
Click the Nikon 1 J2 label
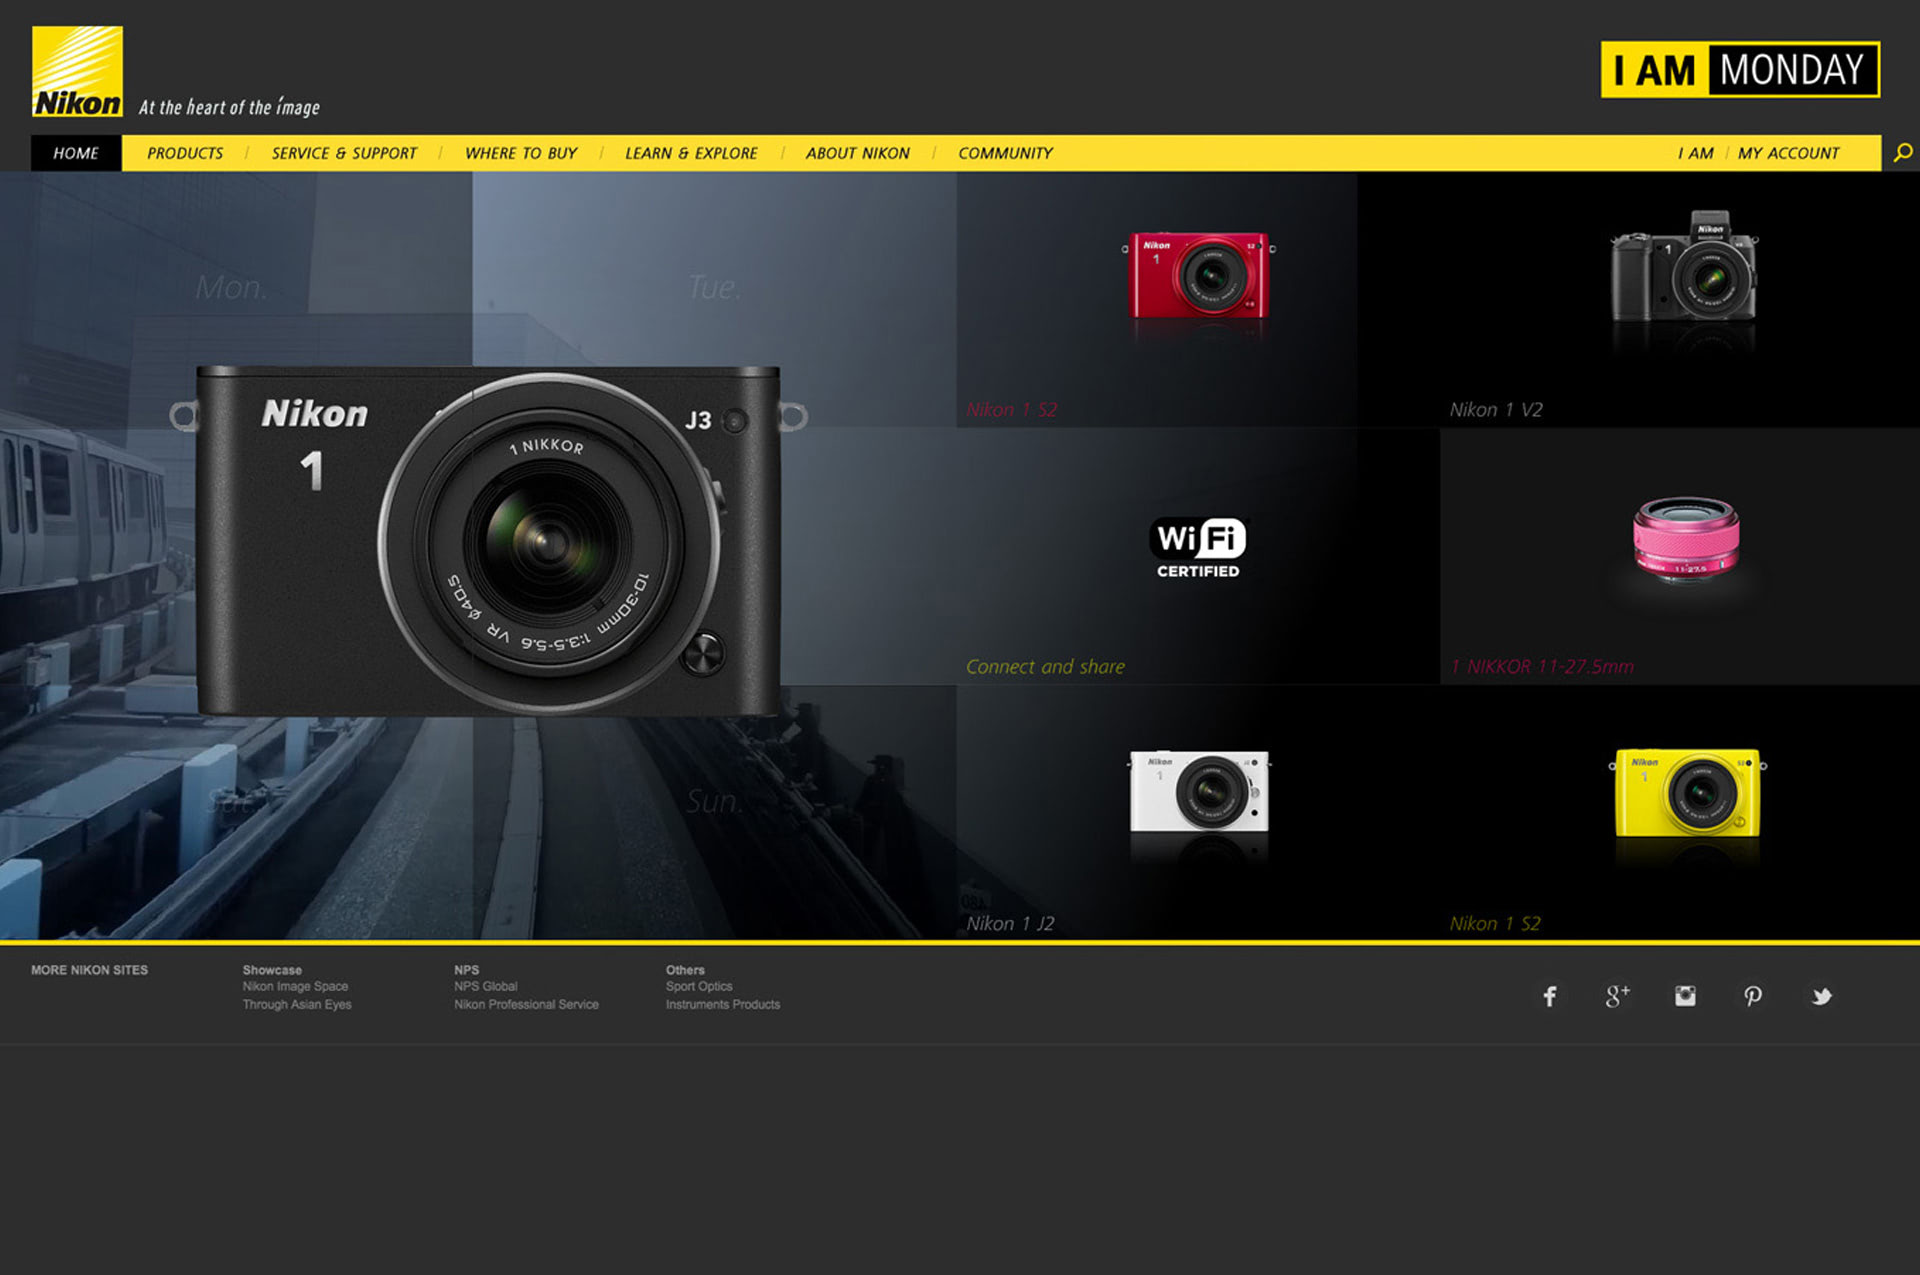coord(1010,923)
